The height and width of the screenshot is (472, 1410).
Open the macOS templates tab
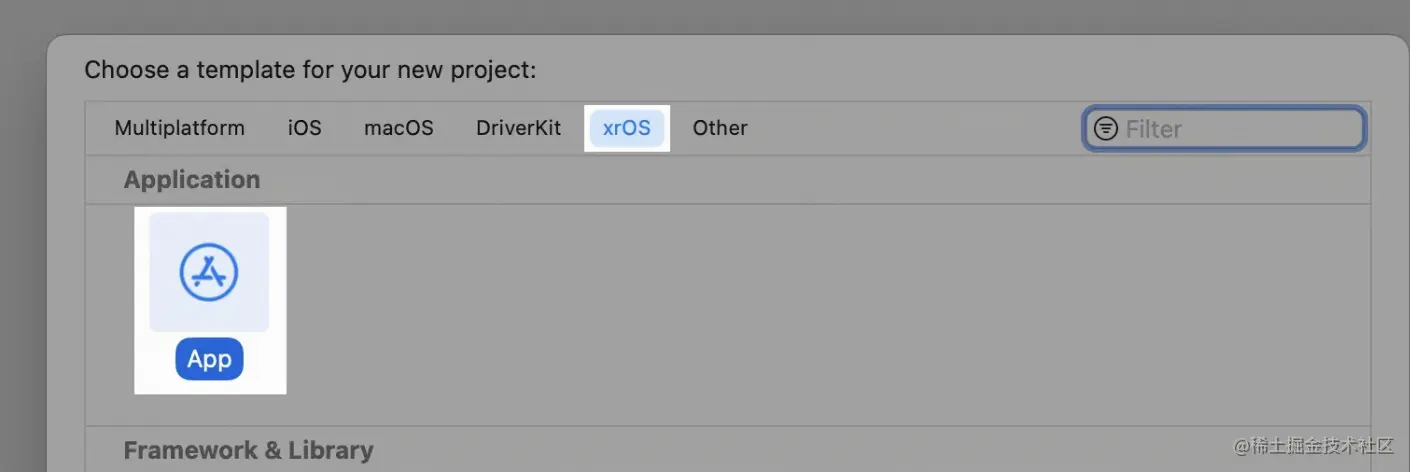tap(398, 128)
